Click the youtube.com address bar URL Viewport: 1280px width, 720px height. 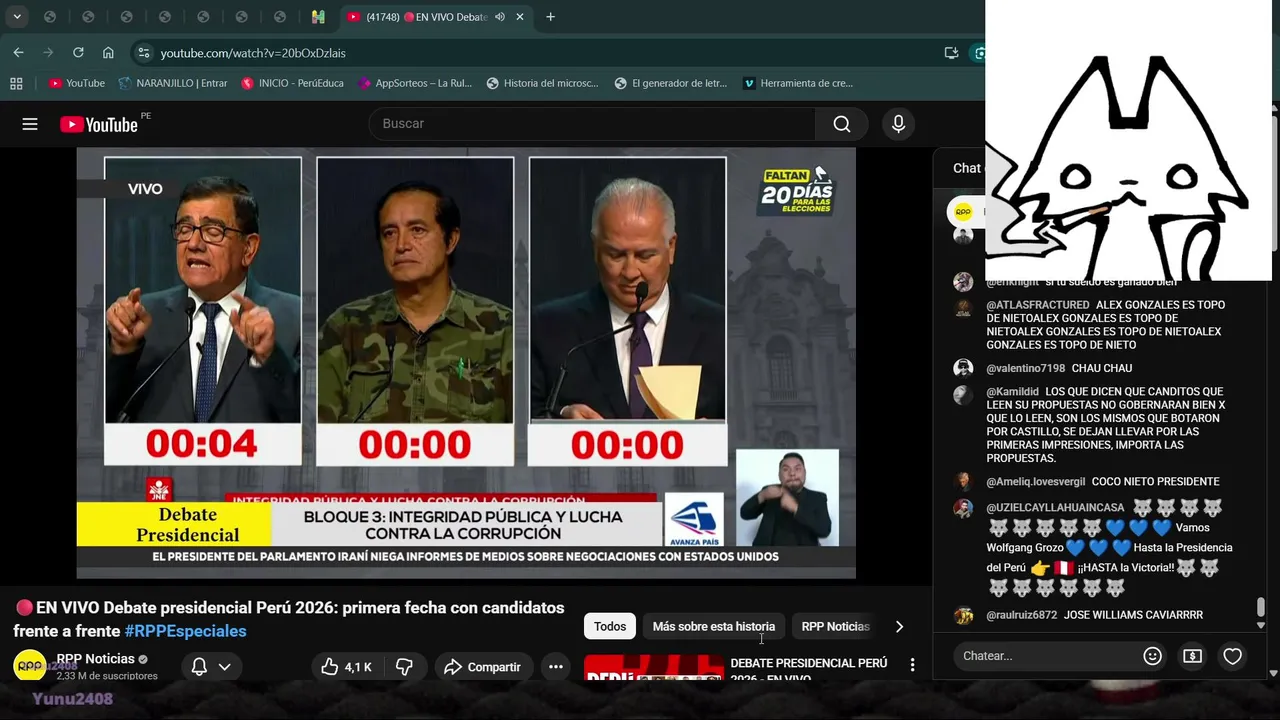click(253, 53)
